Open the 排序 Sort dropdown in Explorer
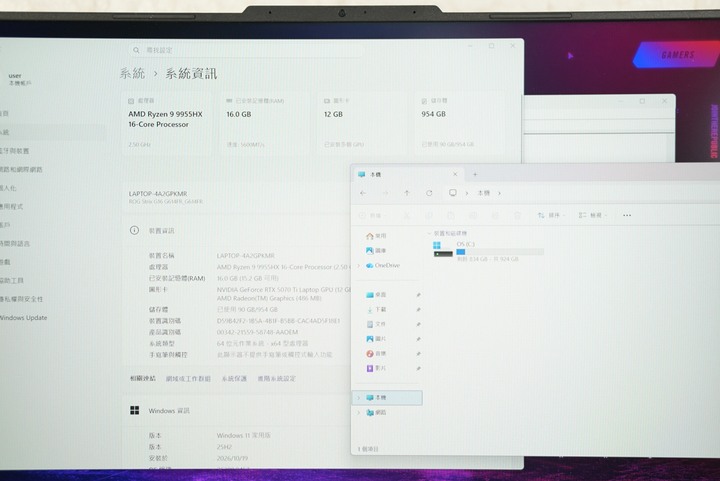This screenshot has height=481, width=720. click(551, 215)
